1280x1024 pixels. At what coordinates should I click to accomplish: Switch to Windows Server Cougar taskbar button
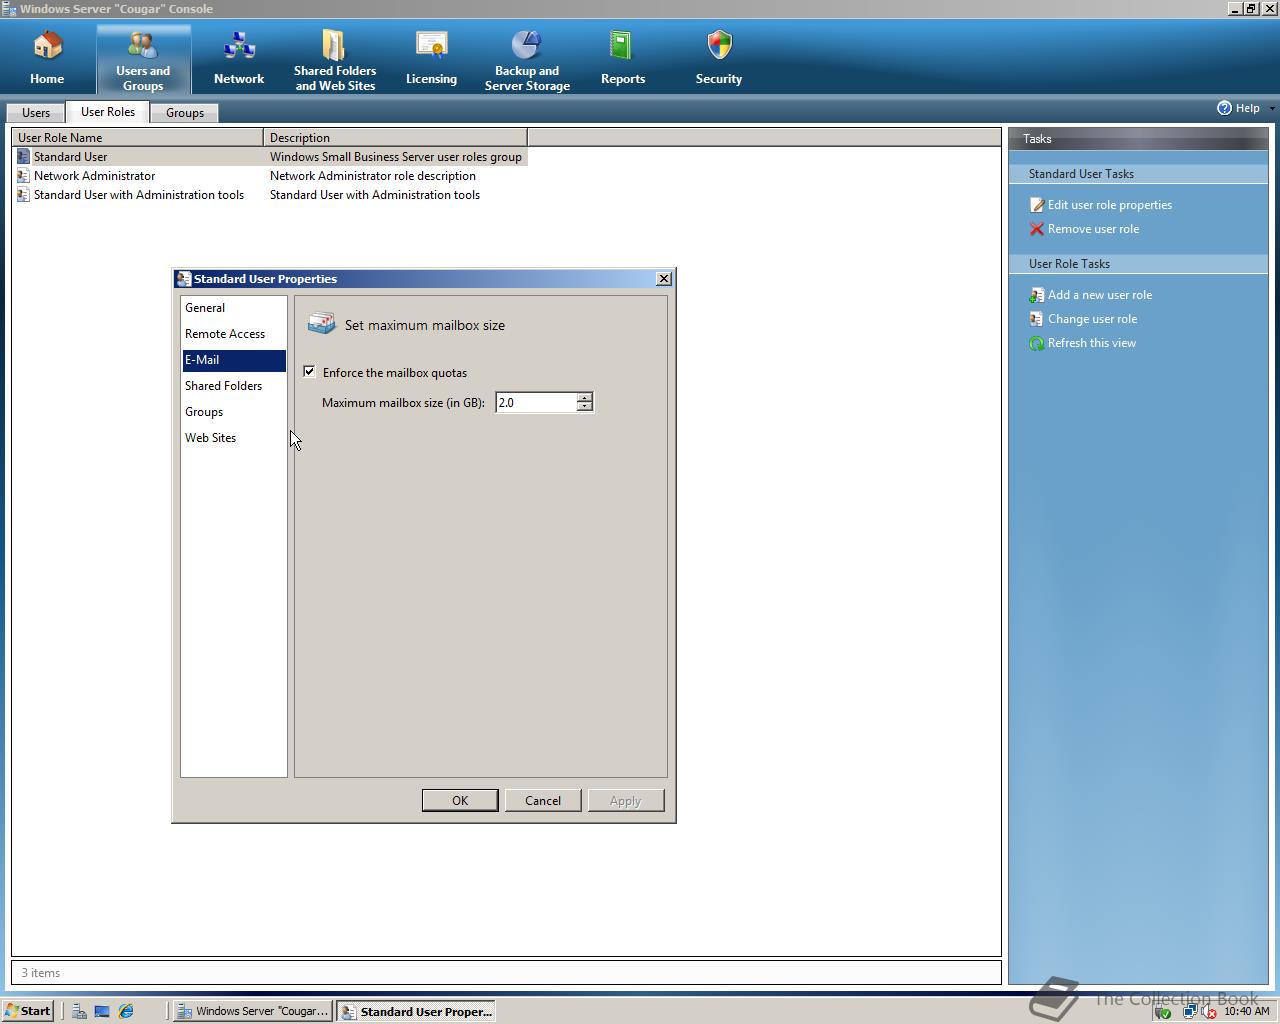click(253, 1011)
